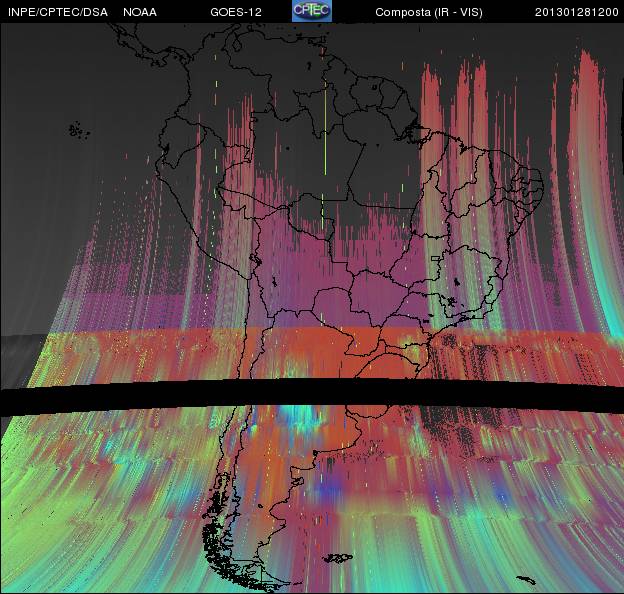Click the 'Composta (IR - VIS)' label
624x594 pixels.
coord(429,12)
